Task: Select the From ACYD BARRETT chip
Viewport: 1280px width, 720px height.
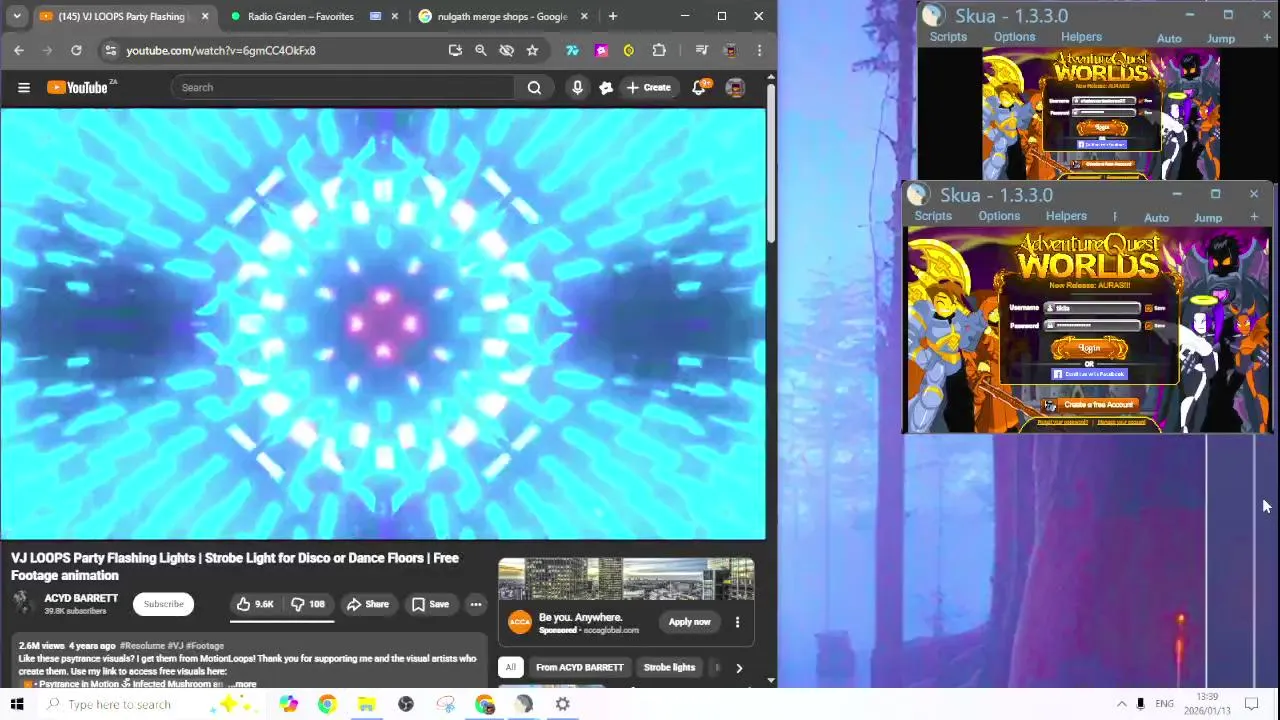Action: [x=579, y=667]
